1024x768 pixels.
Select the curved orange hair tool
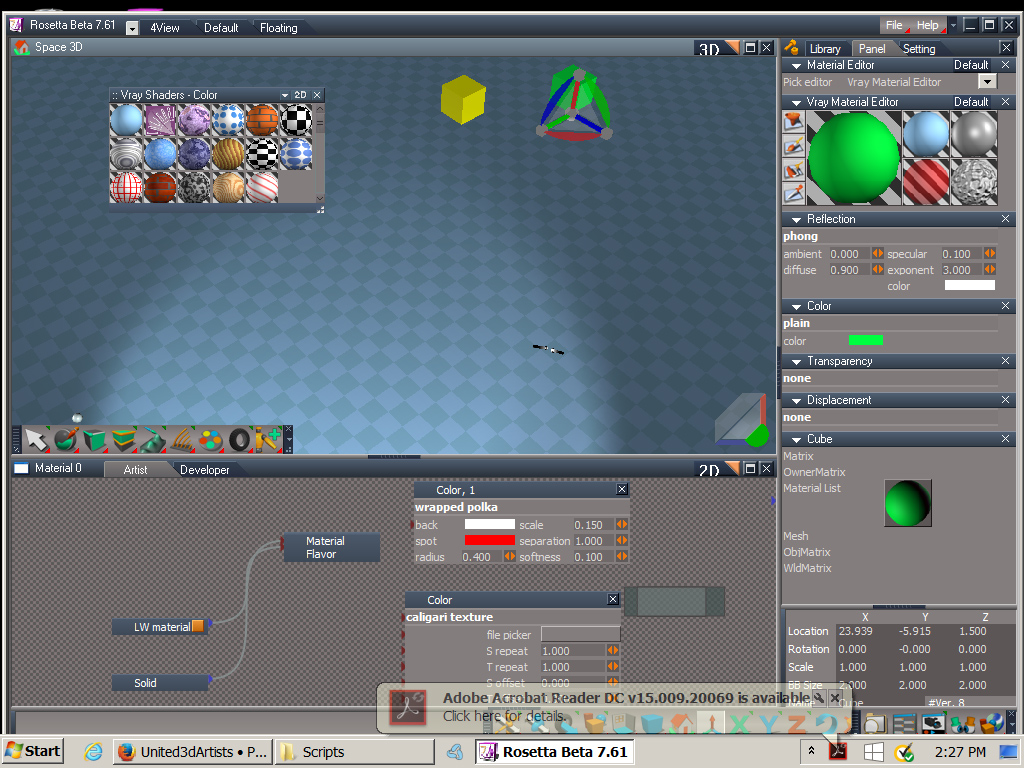tap(182, 440)
